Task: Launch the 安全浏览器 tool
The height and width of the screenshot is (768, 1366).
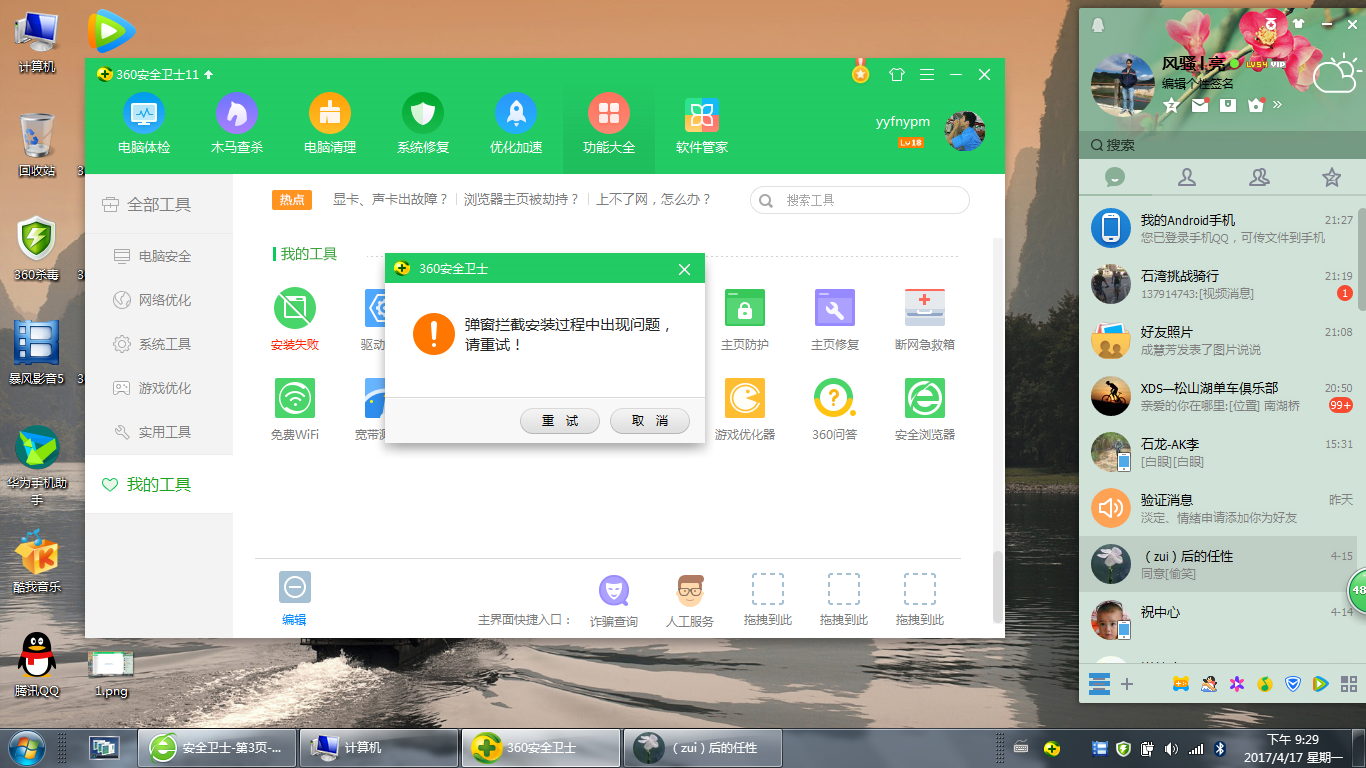Action: click(925, 410)
